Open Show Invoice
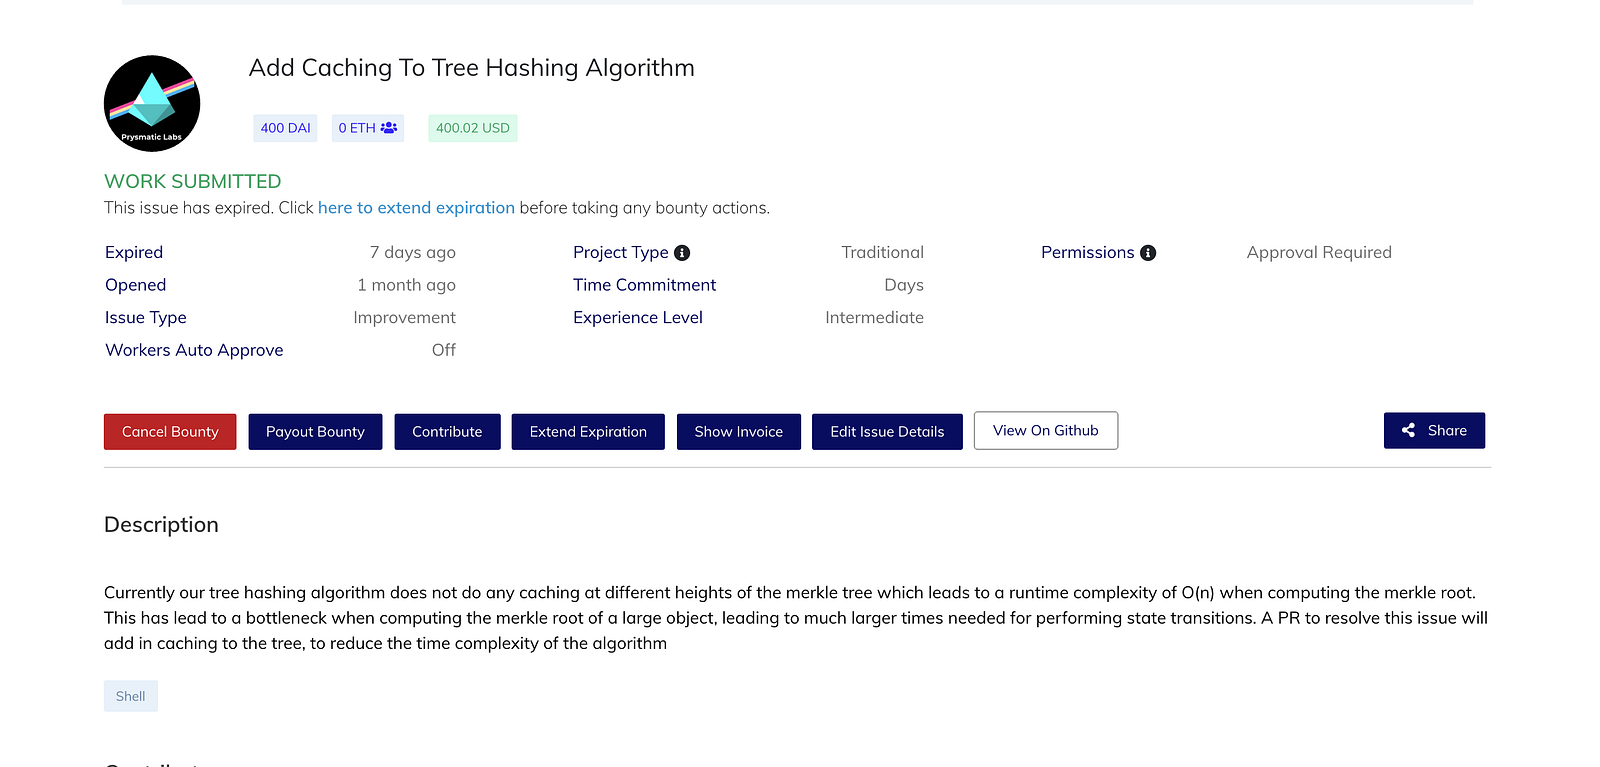 738,432
